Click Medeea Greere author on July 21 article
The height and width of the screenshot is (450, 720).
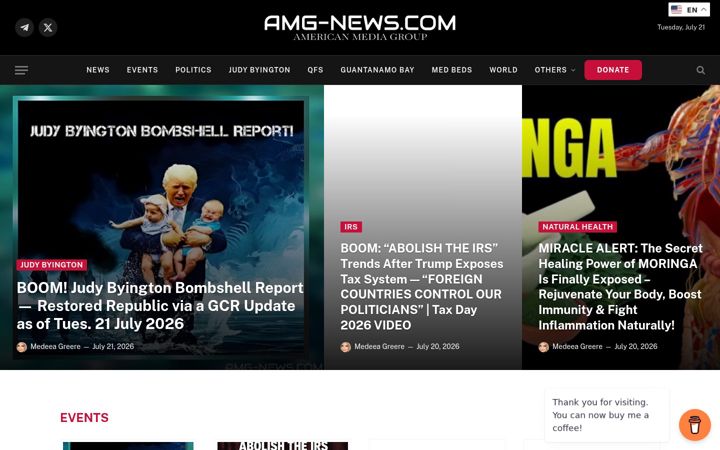(56, 347)
